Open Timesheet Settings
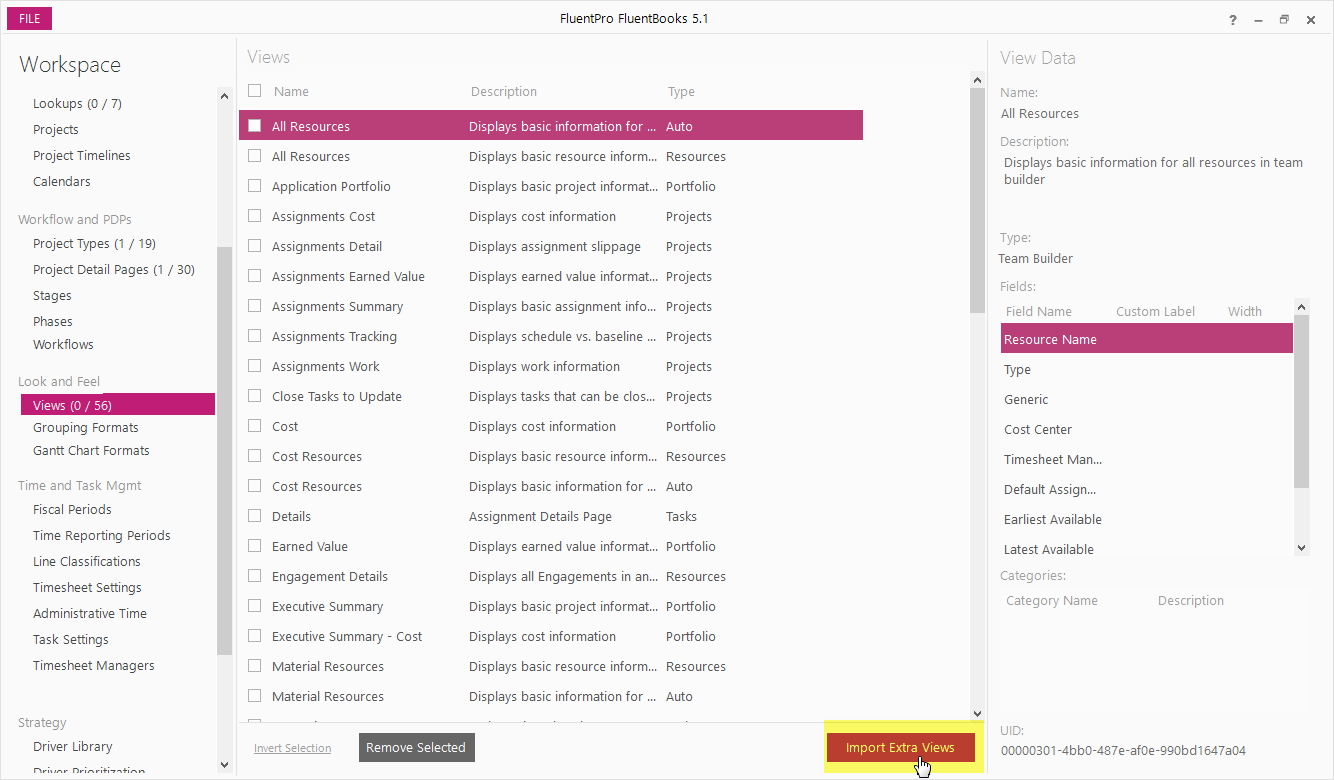 (x=87, y=588)
